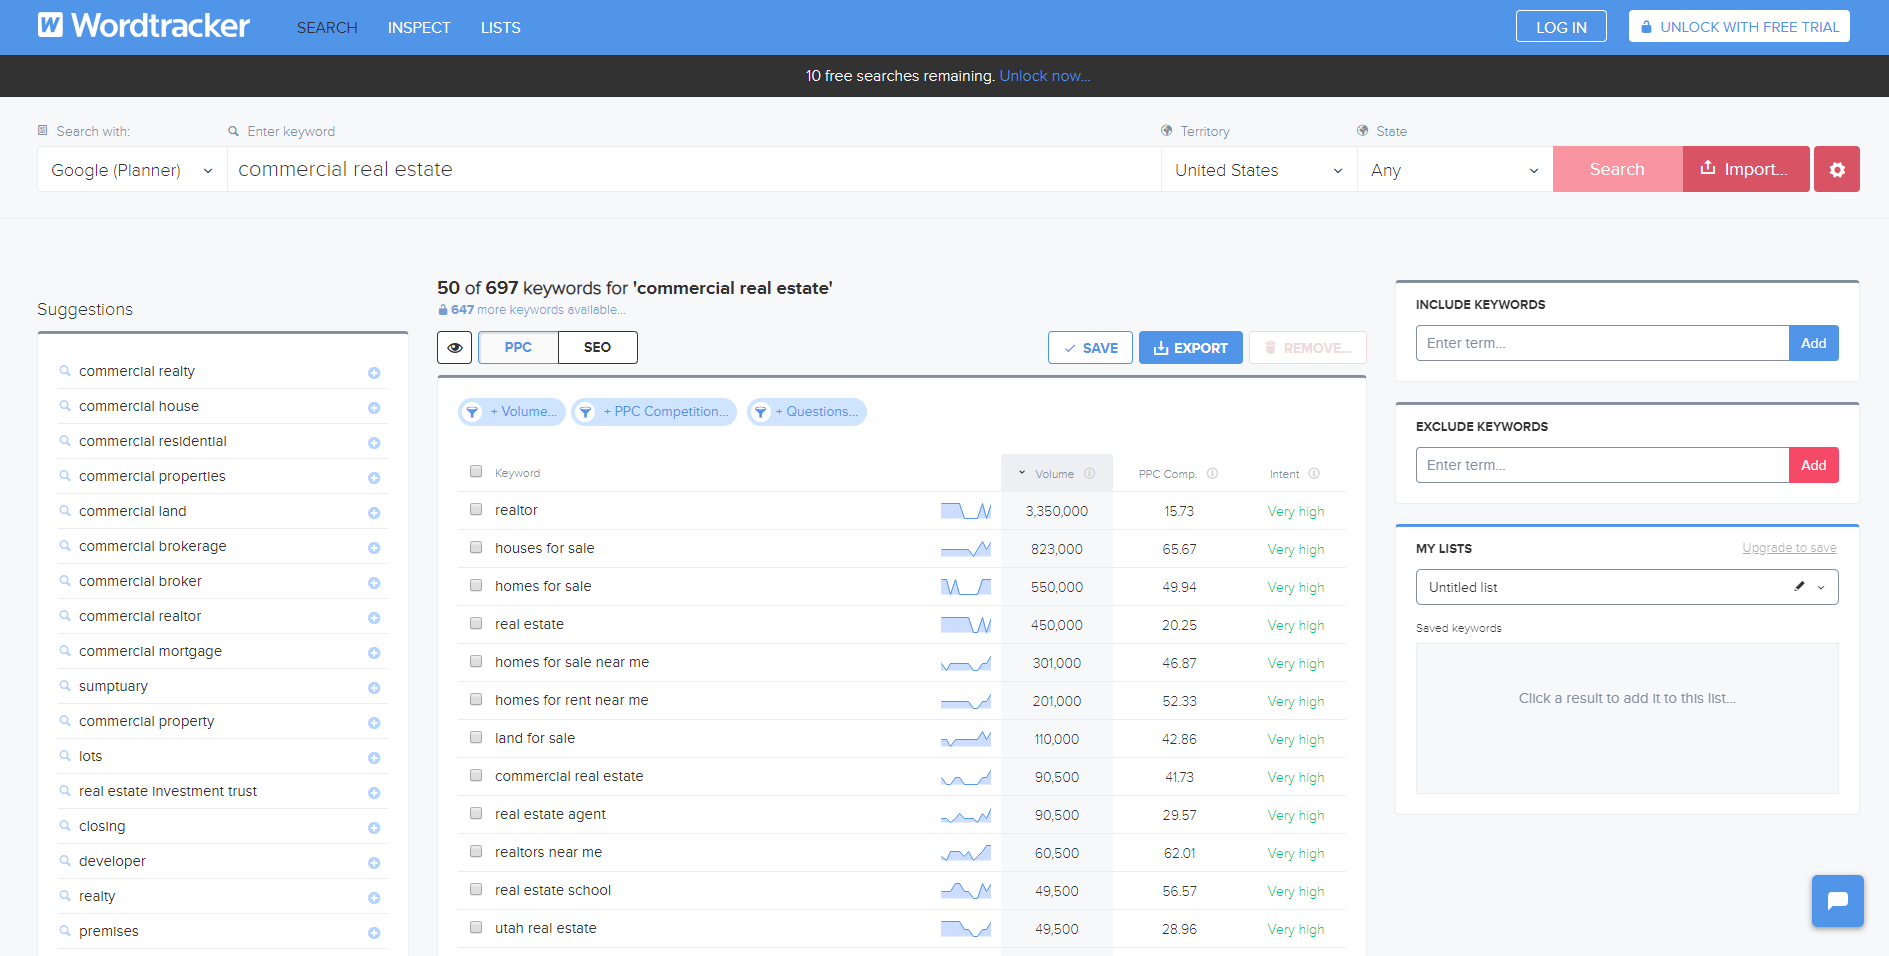Image resolution: width=1889 pixels, height=956 pixels.
Task: Add 'commercial realtor' suggestion plus icon
Action: [x=374, y=618]
